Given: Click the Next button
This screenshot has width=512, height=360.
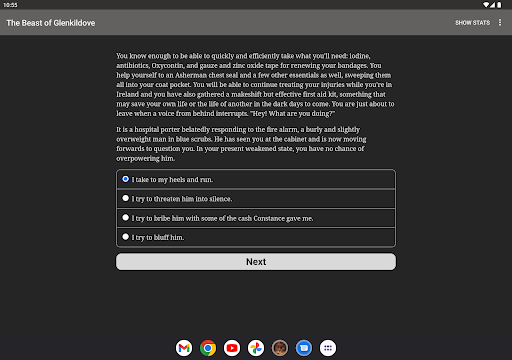Looking at the screenshot, I should [x=256, y=262].
